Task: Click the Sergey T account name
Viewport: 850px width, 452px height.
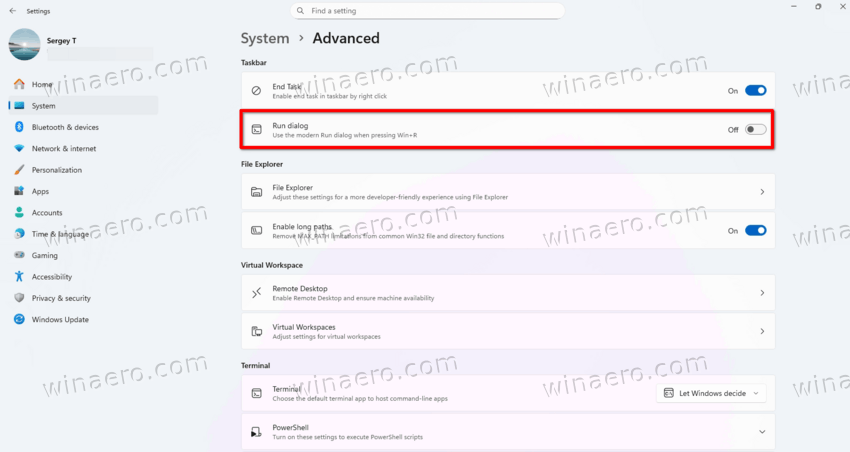Action: point(61,41)
